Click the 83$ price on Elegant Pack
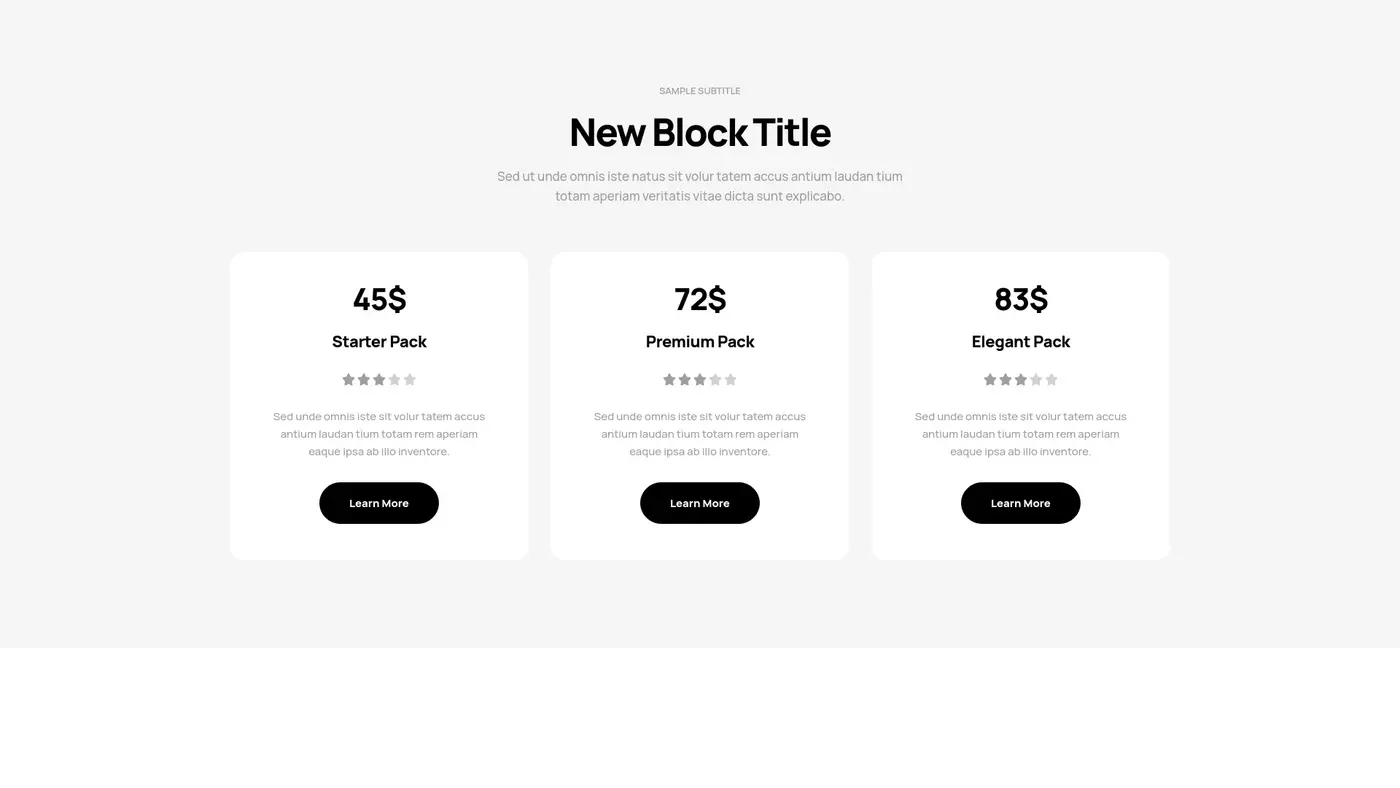This screenshot has width=1400, height=788. pos(1020,297)
